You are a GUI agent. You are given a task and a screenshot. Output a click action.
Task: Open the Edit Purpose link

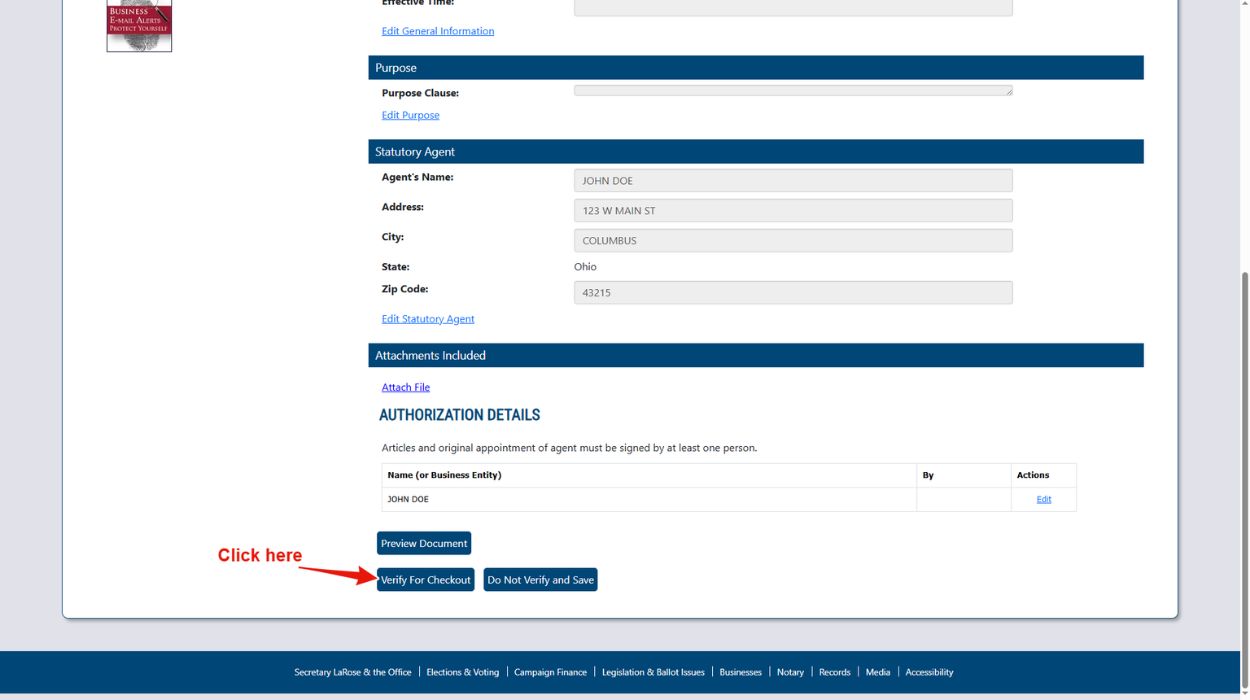(x=408, y=114)
